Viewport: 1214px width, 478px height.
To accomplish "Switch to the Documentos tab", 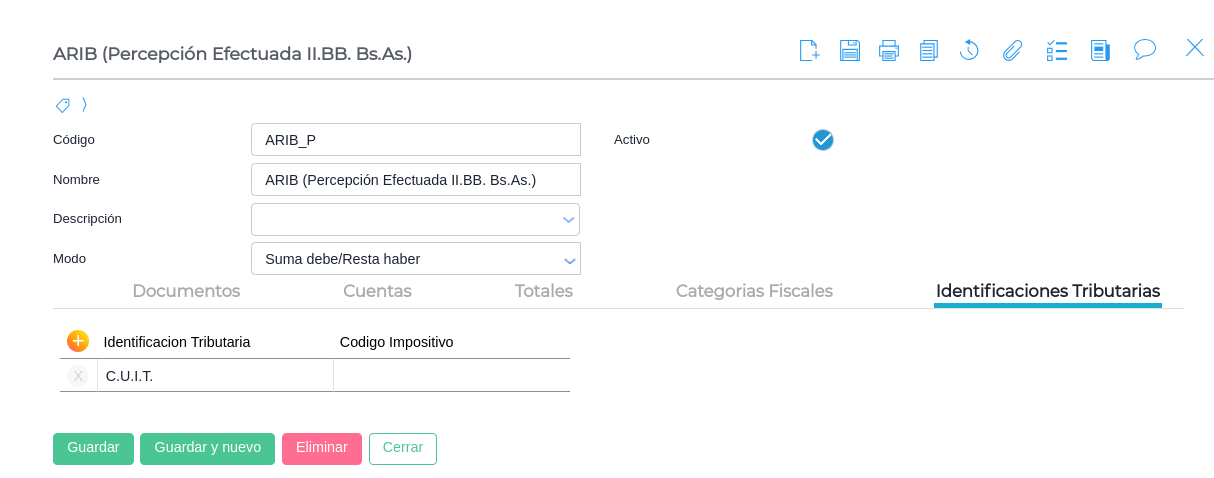I will [186, 291].
